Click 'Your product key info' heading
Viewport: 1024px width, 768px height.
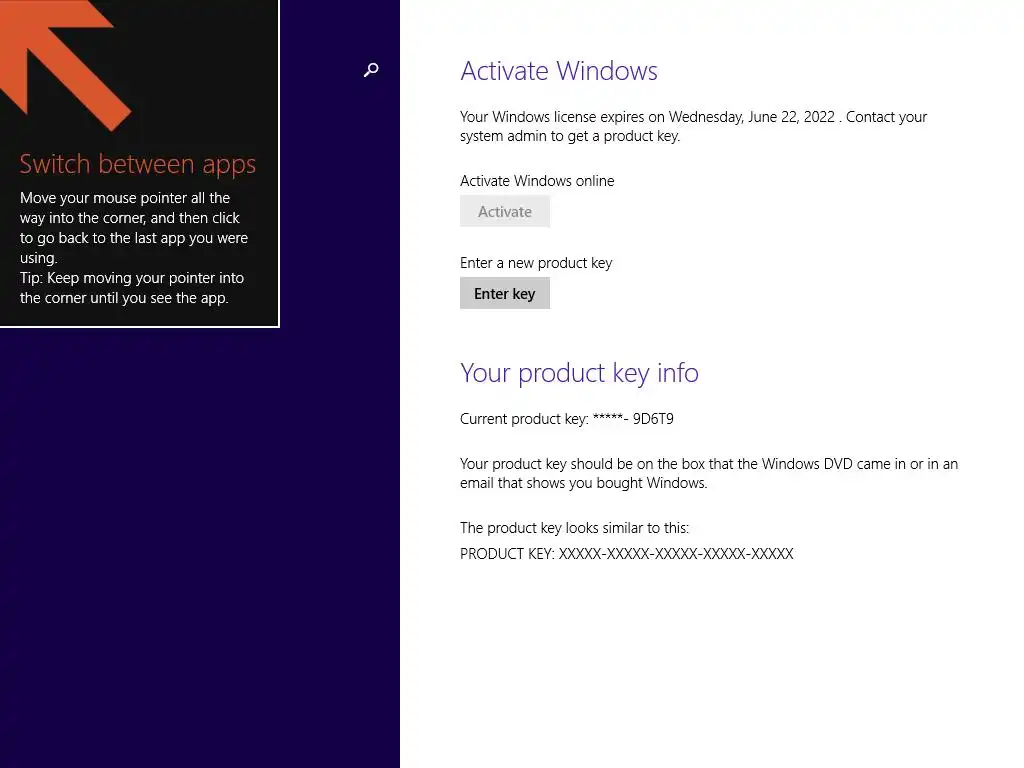(579, 373)
